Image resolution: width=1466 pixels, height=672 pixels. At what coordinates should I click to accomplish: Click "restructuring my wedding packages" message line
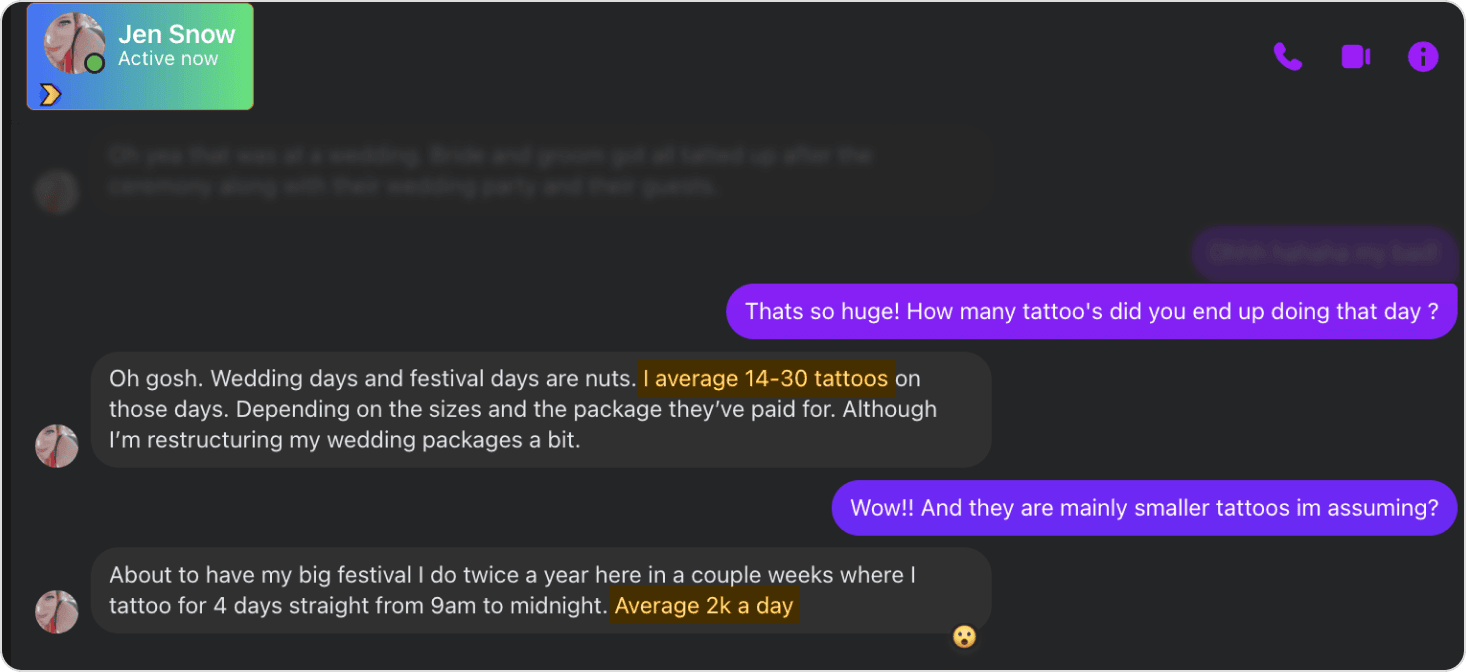pyautogui.click(x=344, y=440)
